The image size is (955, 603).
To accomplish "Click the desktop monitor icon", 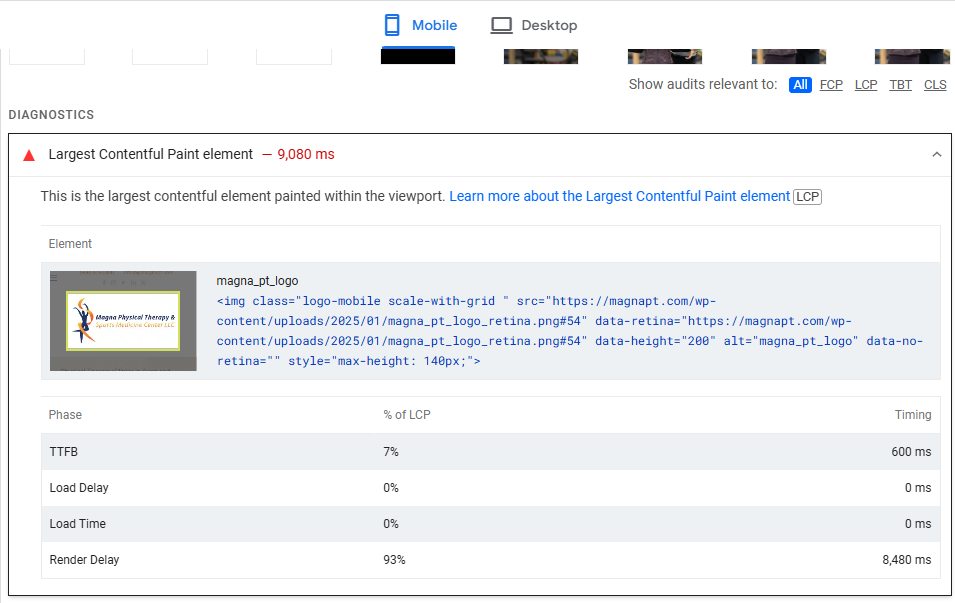I will click(x=501, y=25).
